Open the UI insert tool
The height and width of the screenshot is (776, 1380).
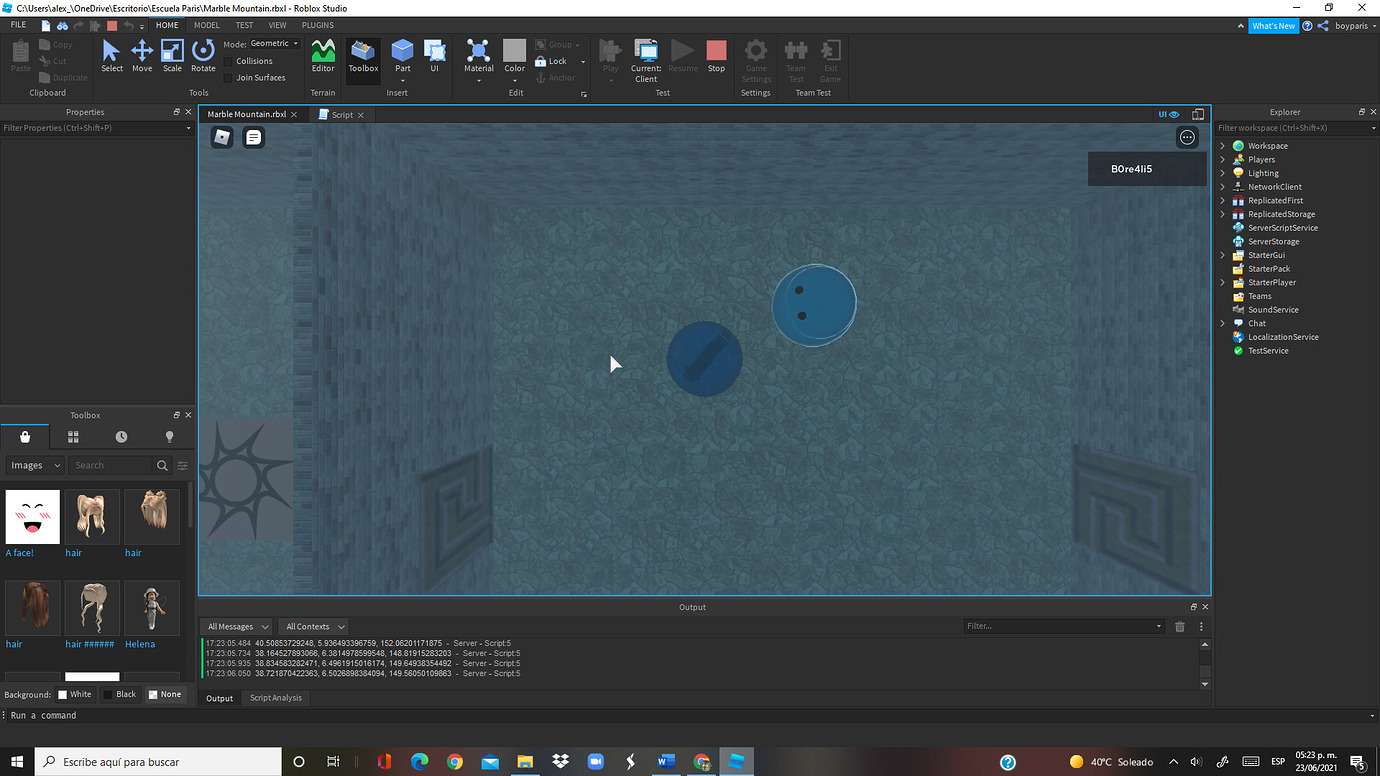pyautogui.click(x=435, y=55)
